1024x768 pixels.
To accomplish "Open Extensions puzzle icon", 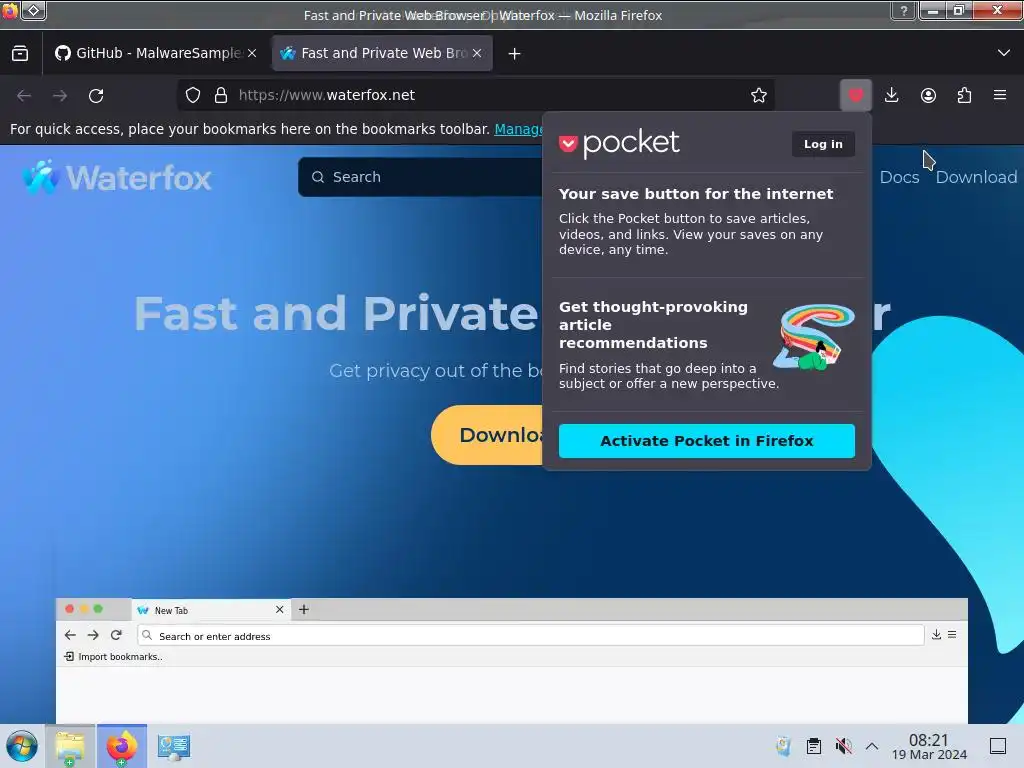I will point(964,95).
